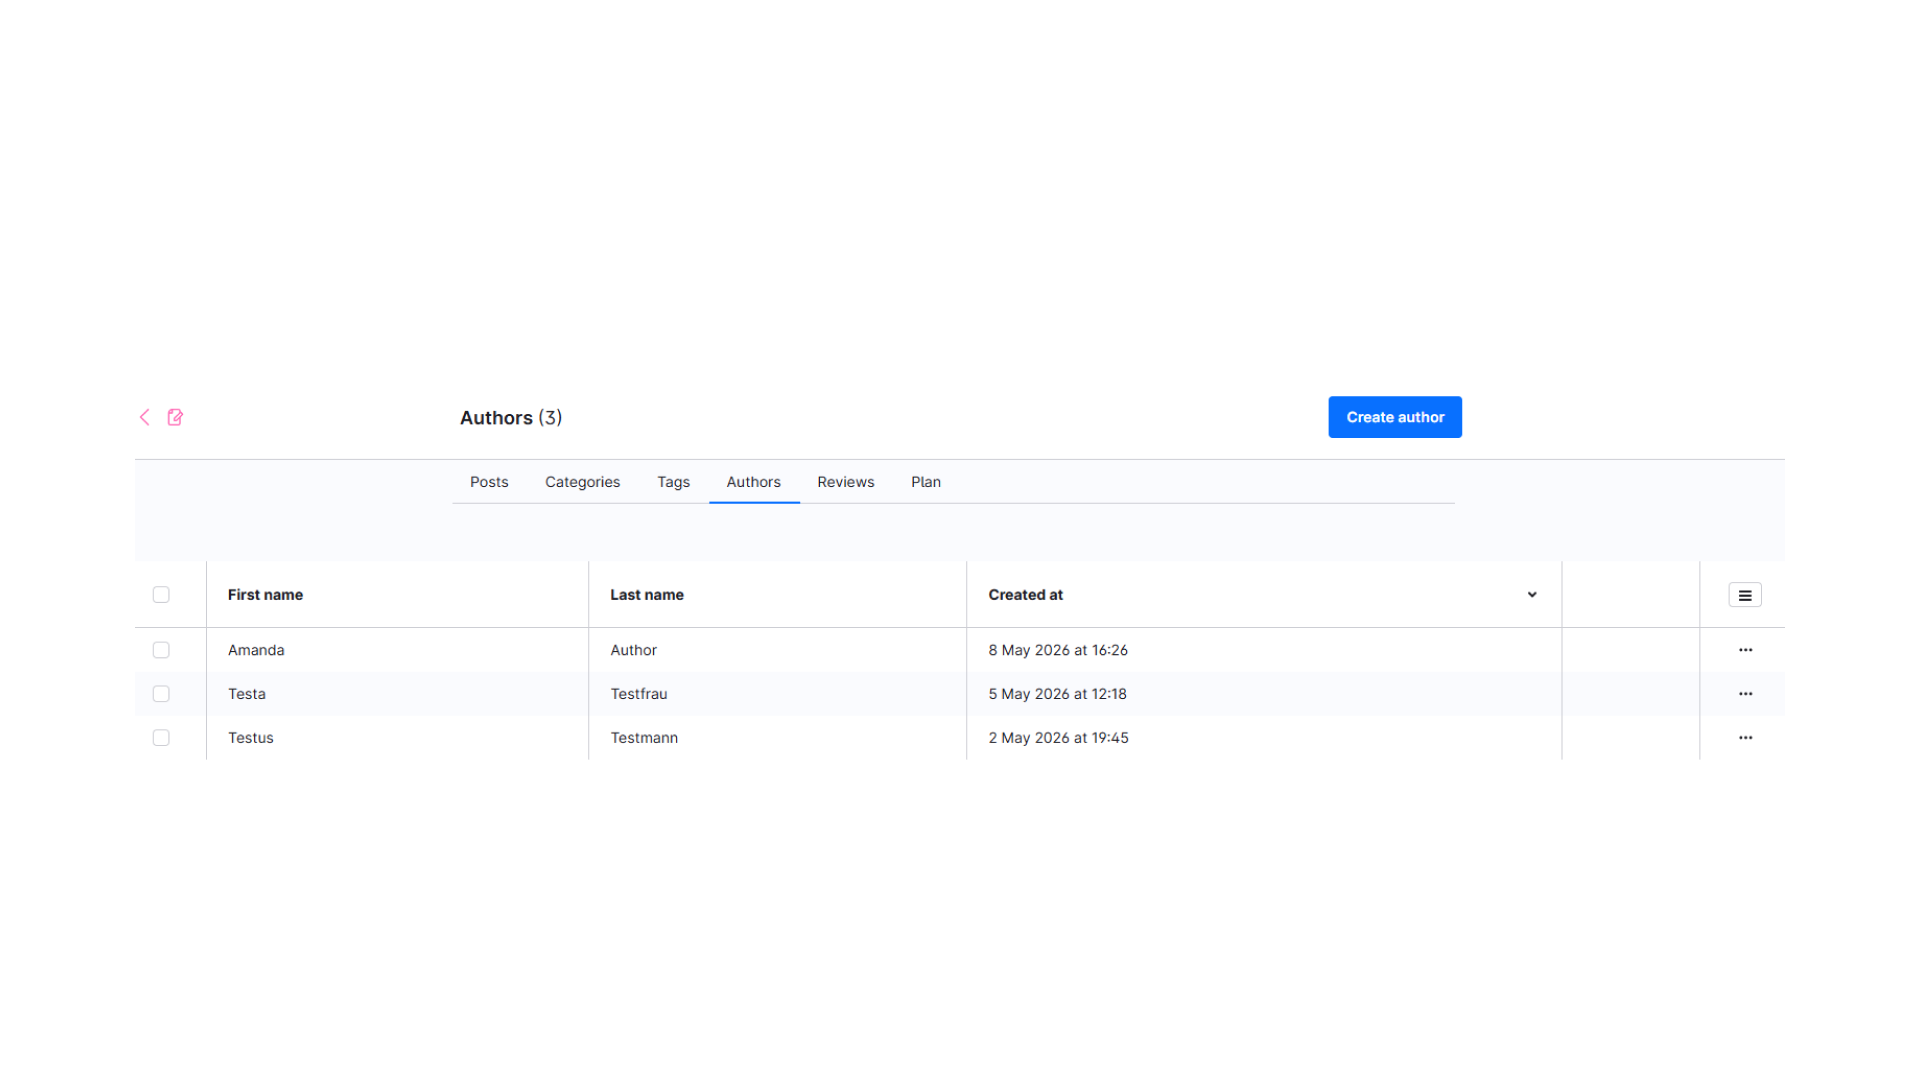Open the Reviews tab

point(845,482)
